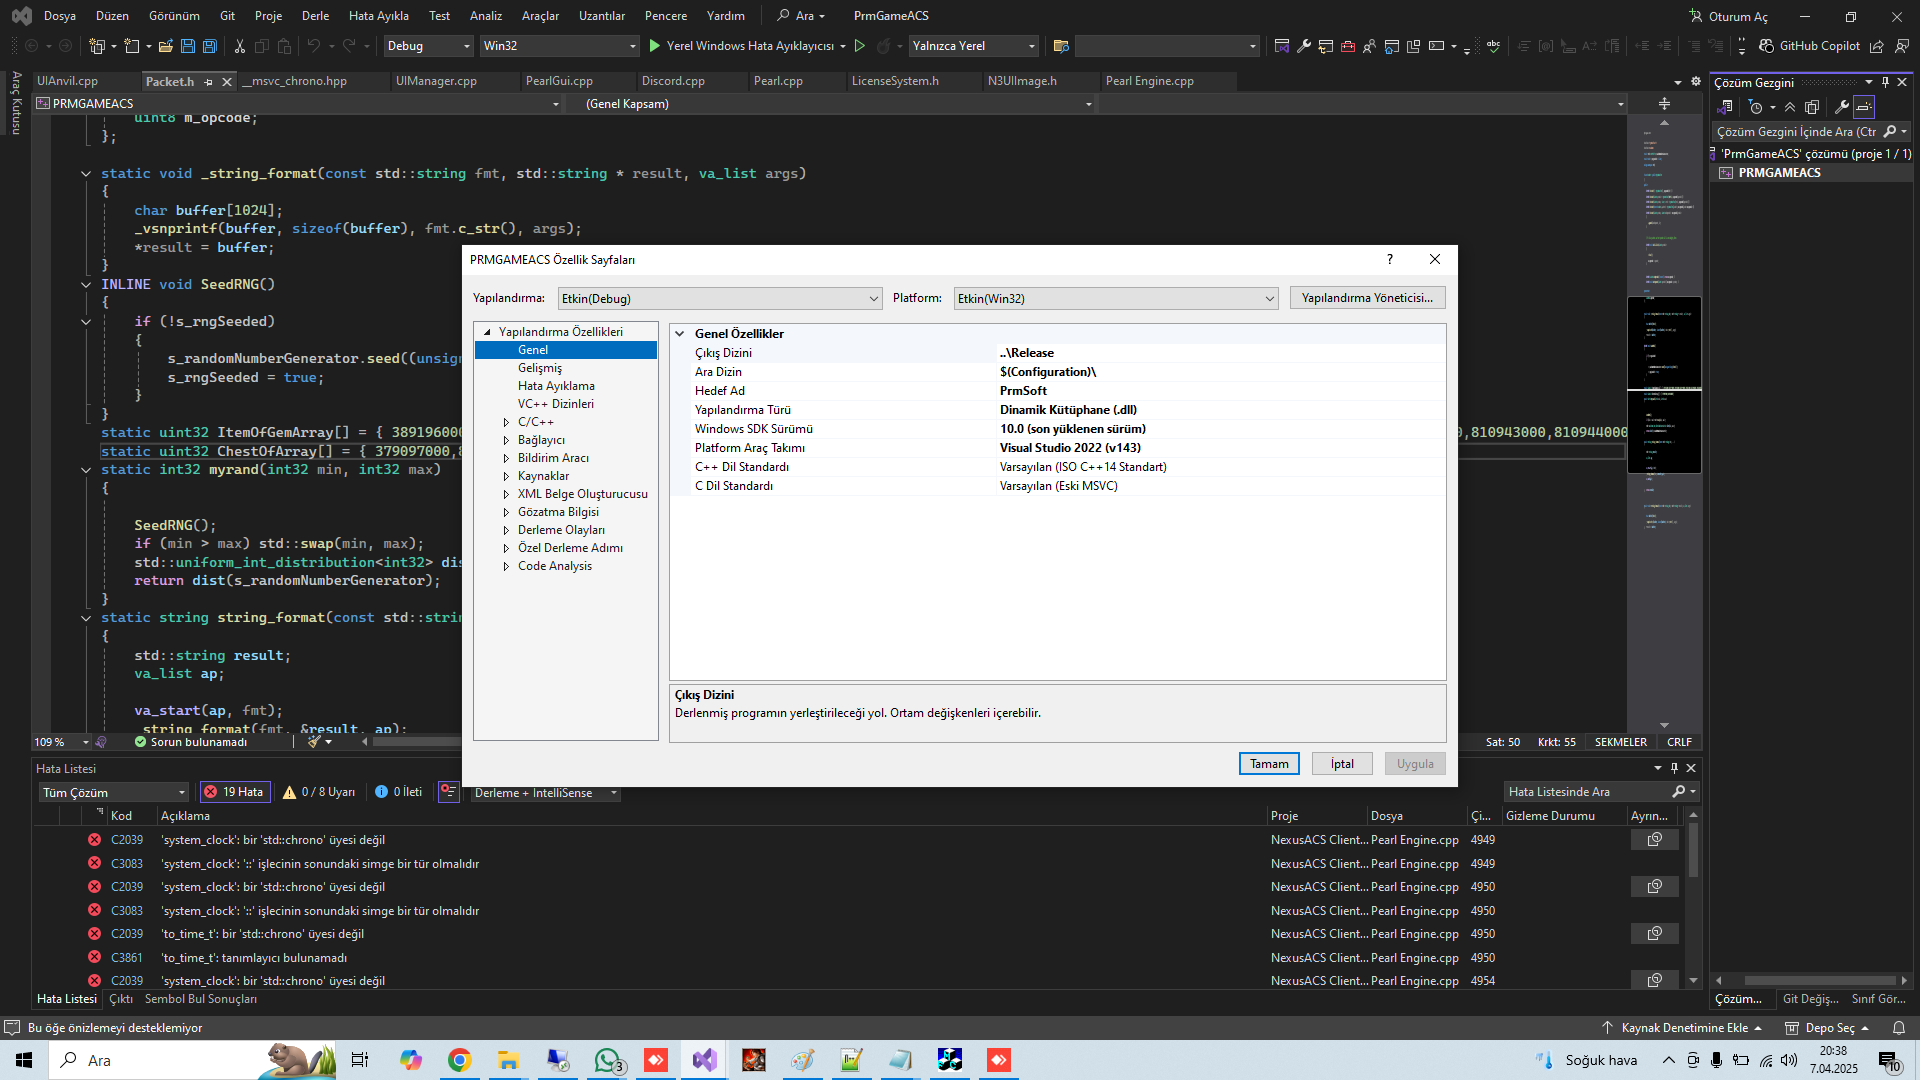Toggle the 0 / 8 Uyarı warnings filter
This screenshot has height=1080, width=1920.
(x=319, y=792)
